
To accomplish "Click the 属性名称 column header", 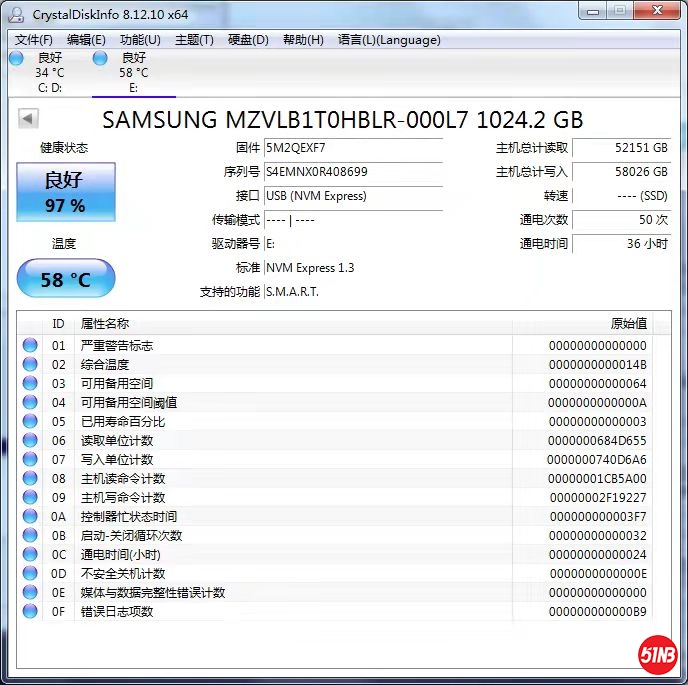I will 105,324.
